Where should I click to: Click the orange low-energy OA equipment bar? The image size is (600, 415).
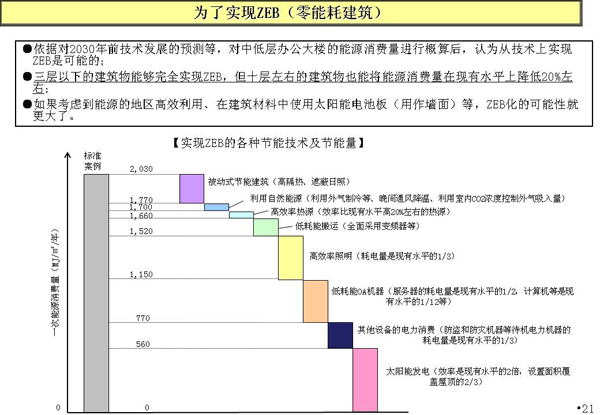pos(316,301)
